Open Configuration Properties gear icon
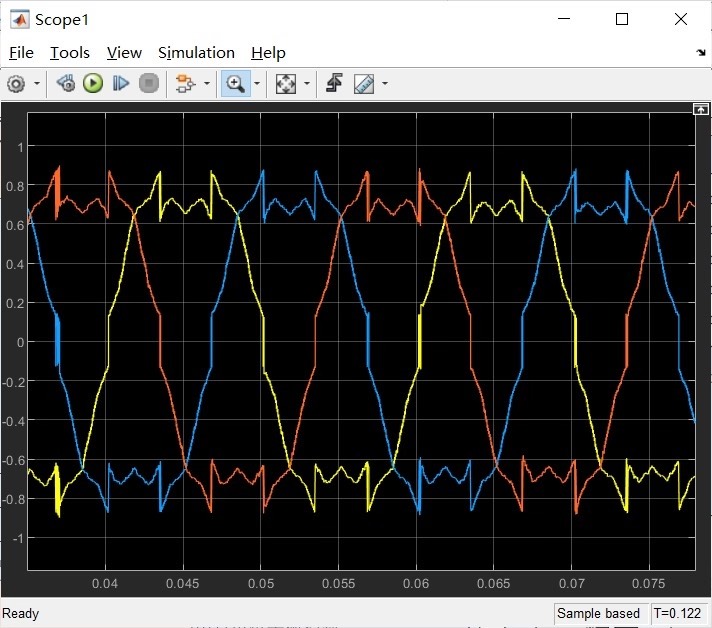Screen dimensions: 712x628 pos(16,84)
